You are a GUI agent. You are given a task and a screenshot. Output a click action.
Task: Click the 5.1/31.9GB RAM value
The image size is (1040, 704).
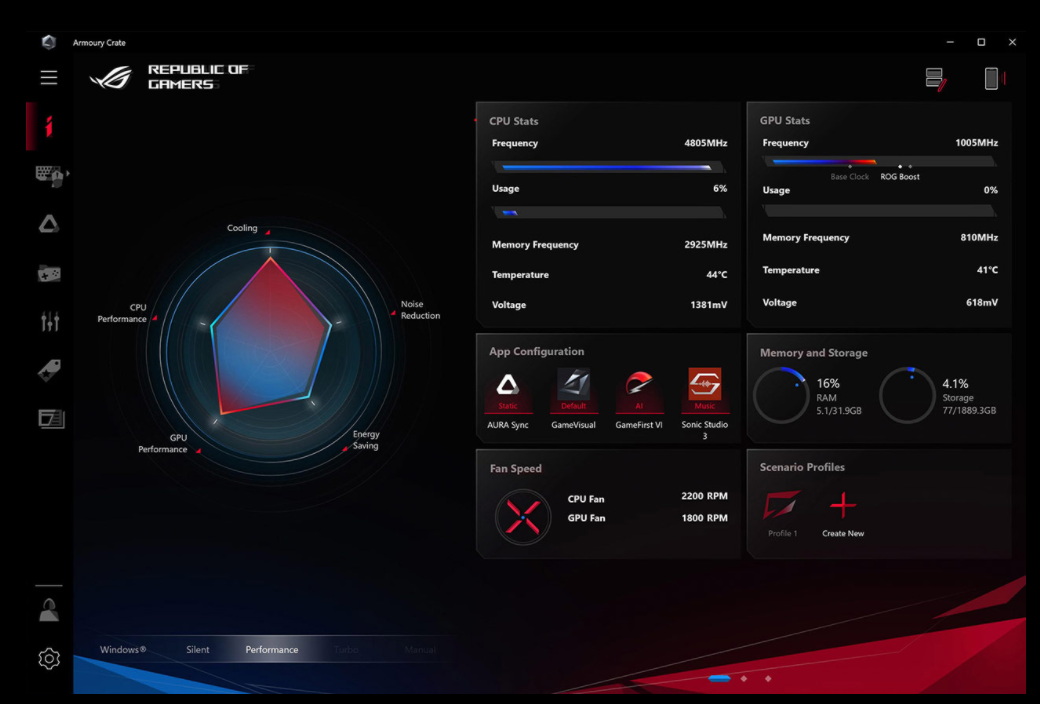839,411
